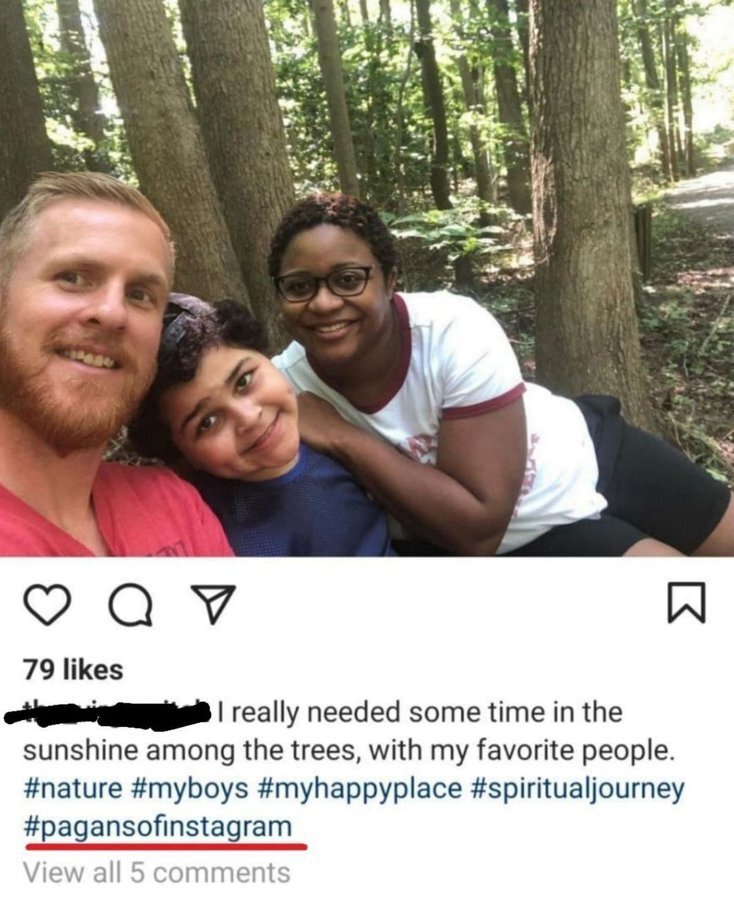The image size is (734, 900).
Task: Open the #pagansofinstagram hashtag
Action: coord(158,827)
